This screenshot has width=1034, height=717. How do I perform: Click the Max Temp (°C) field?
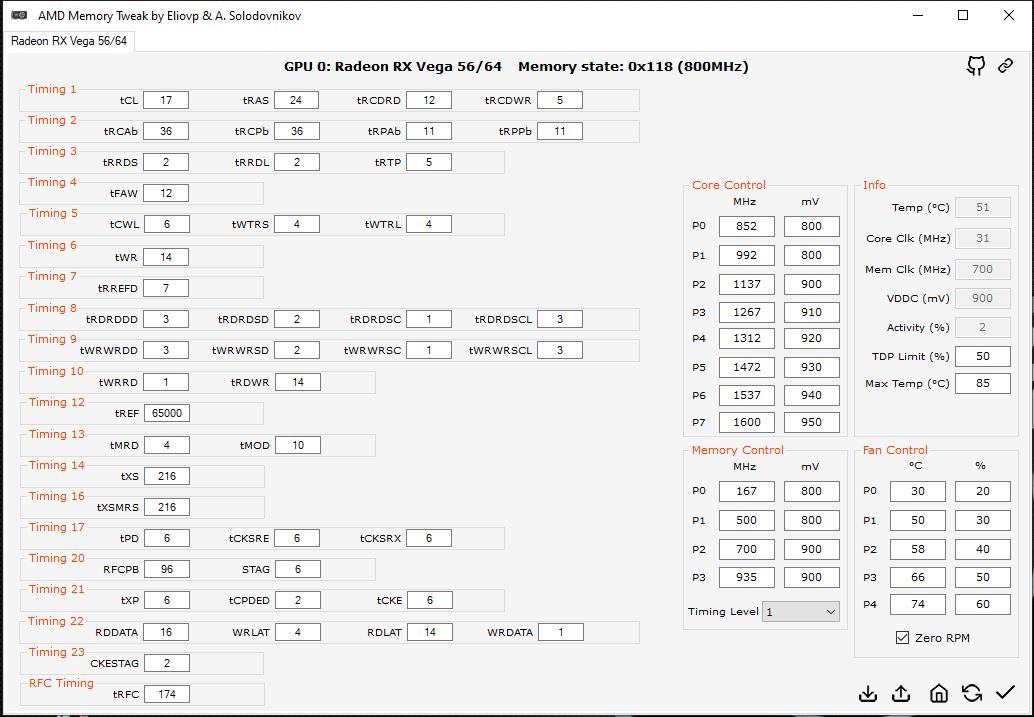point(983,383)
